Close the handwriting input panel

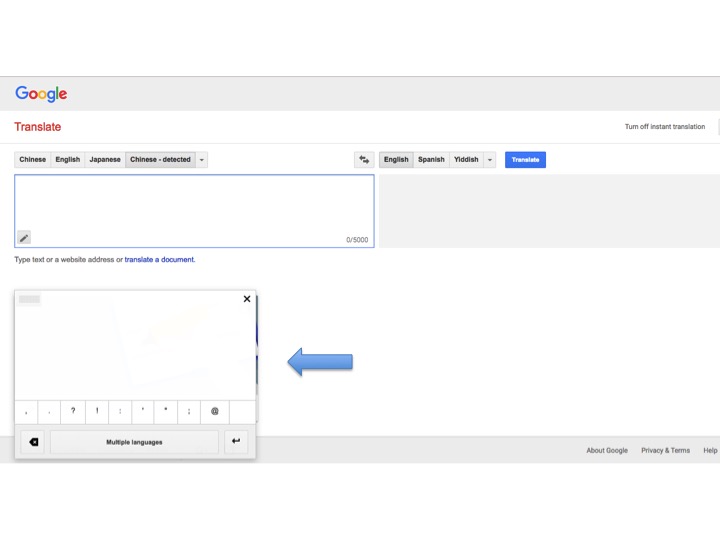click(x=247, y=299)
